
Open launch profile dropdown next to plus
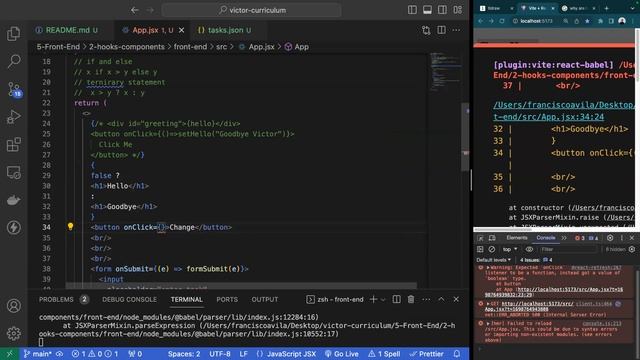383,300
